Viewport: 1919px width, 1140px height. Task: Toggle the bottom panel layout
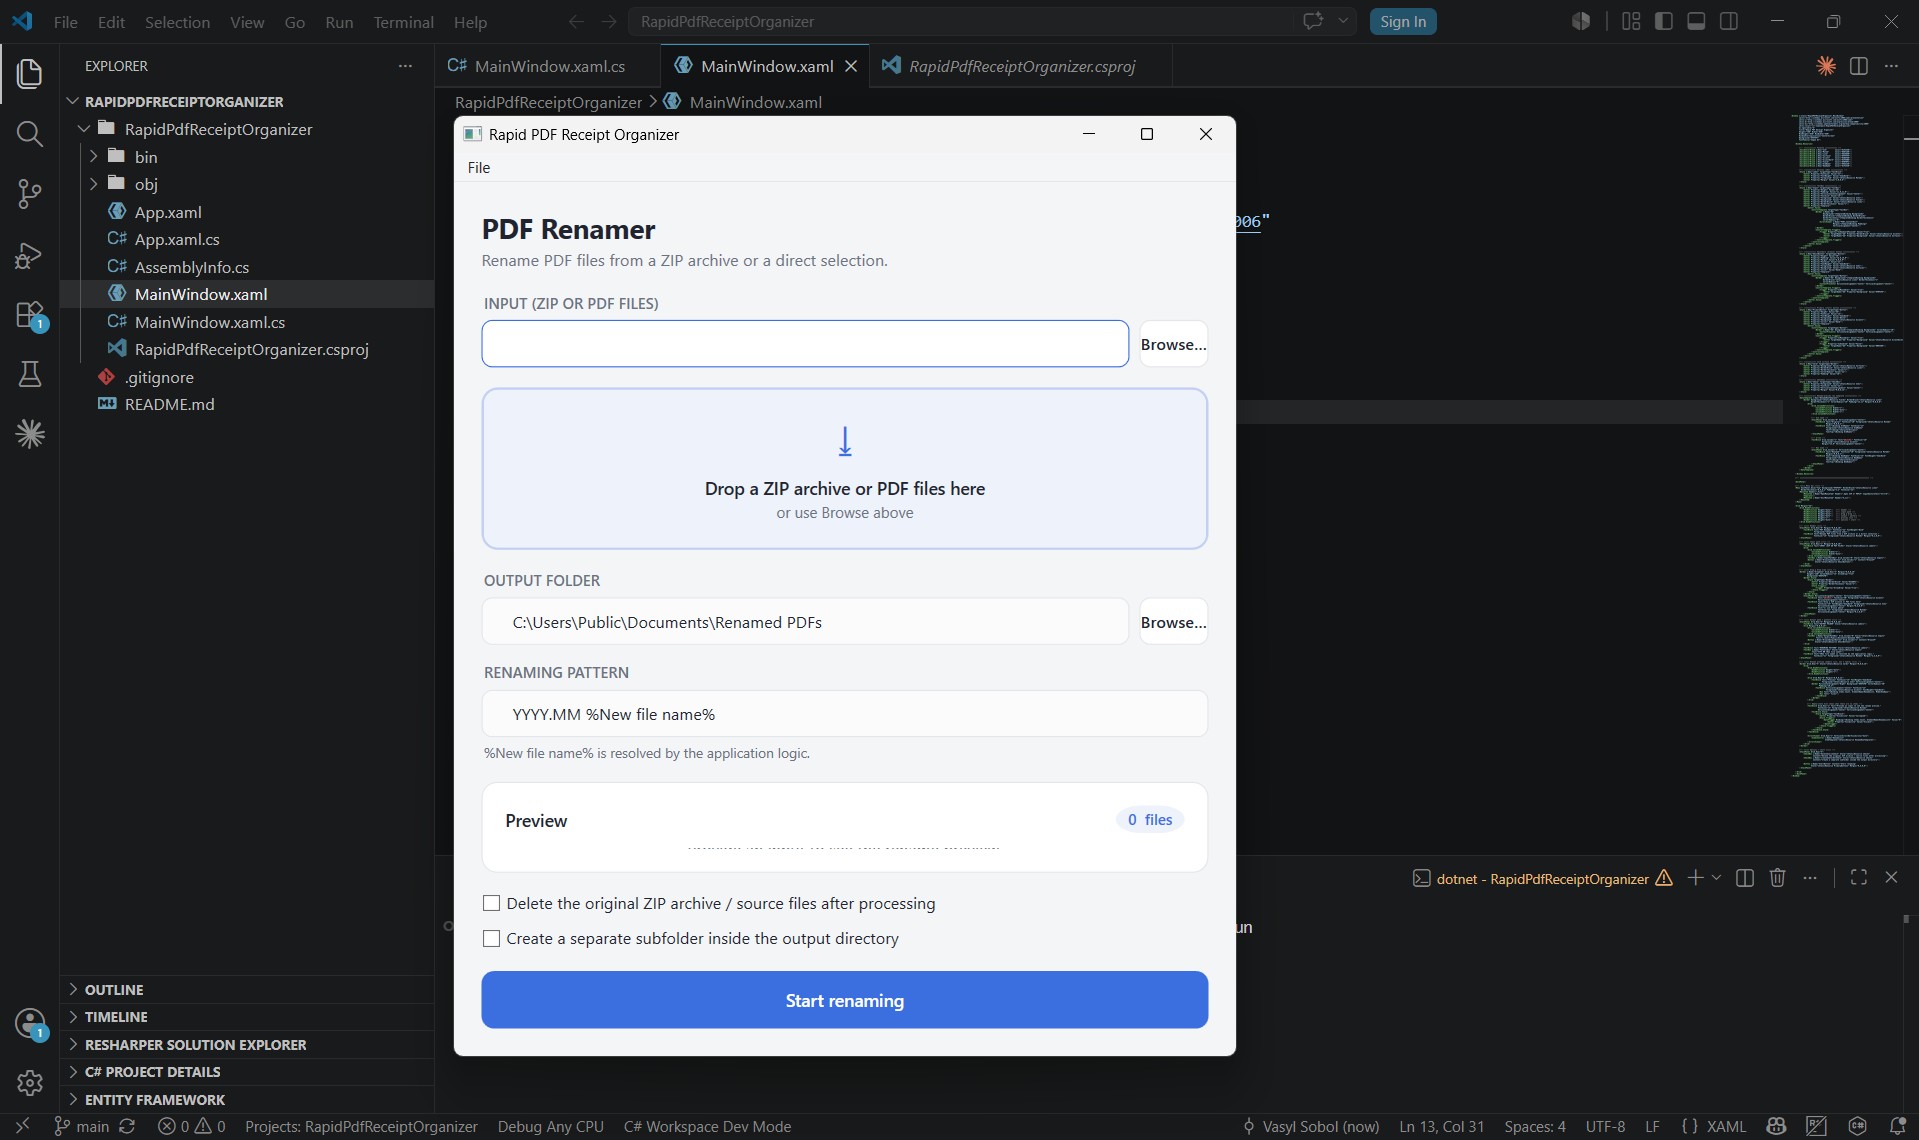[x=1696, y=21]
